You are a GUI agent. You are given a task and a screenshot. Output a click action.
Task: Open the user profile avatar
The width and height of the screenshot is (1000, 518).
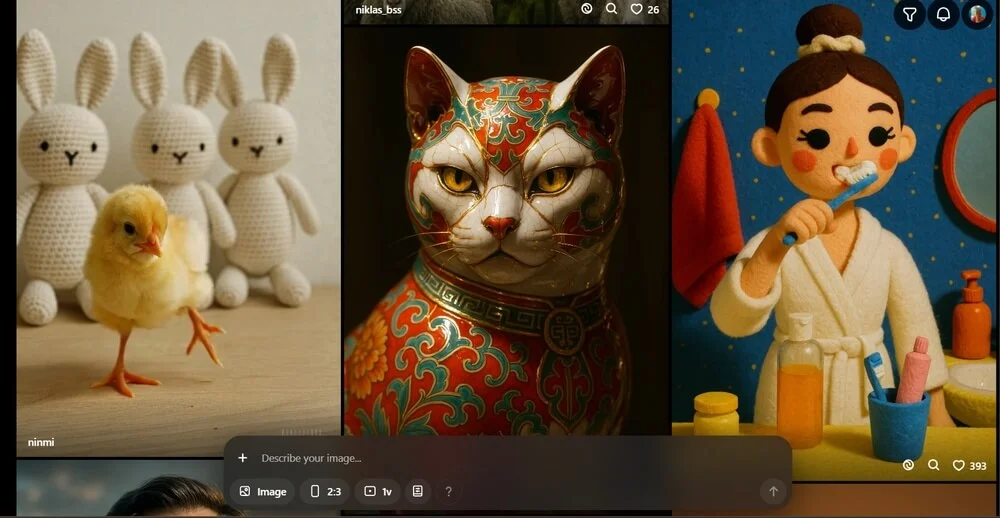click(x=977, y=14)
